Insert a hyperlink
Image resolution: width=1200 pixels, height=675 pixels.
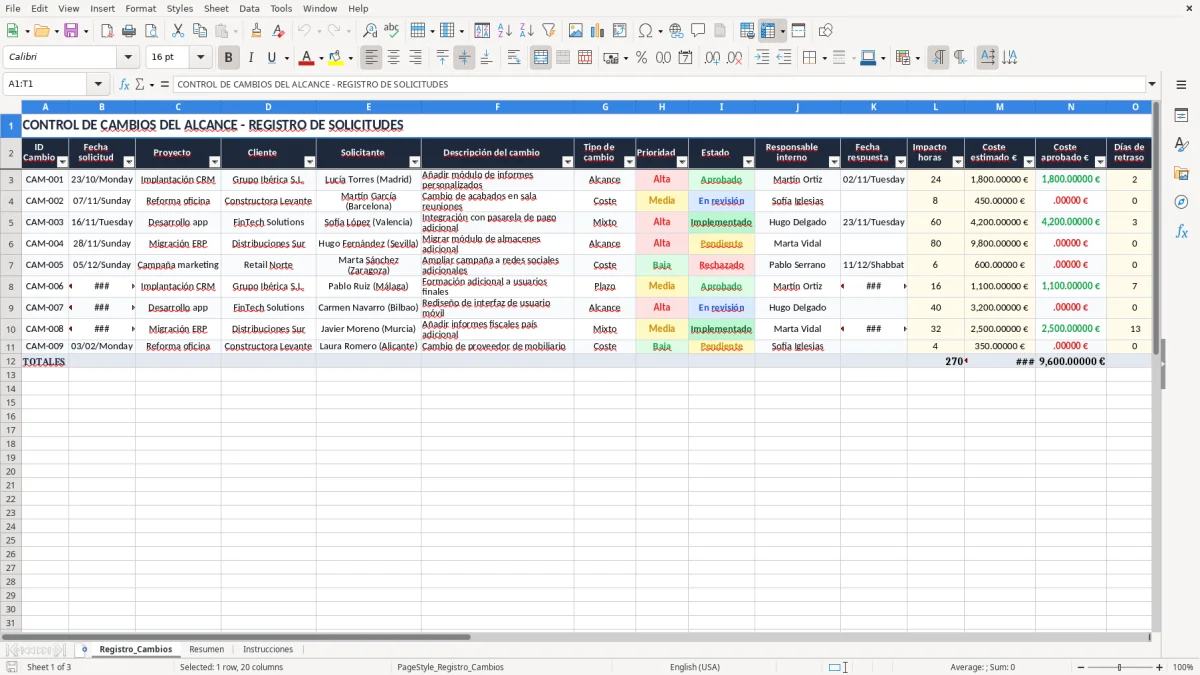676,31
